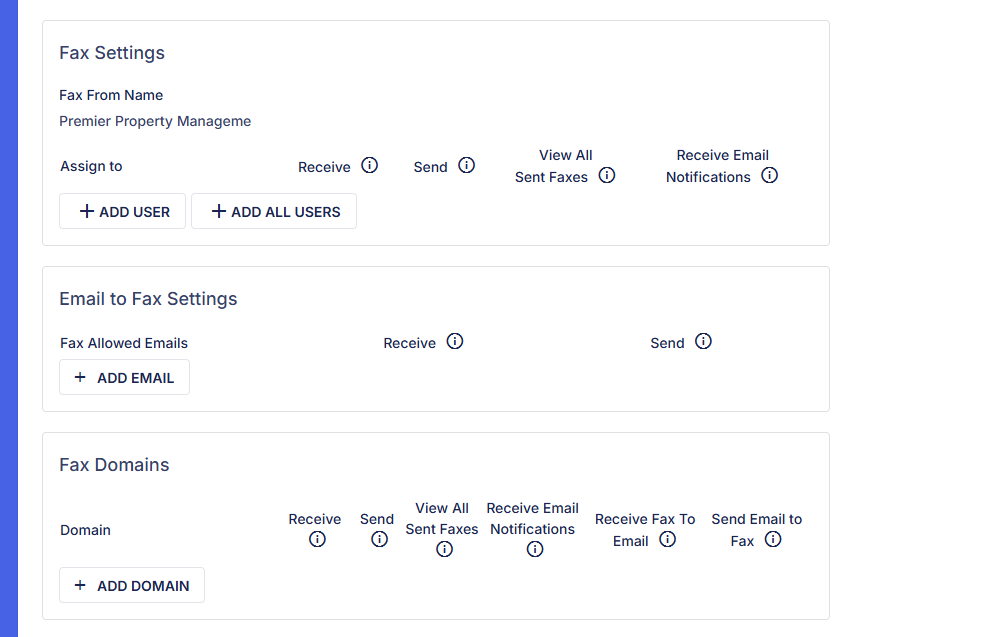Click info icon under Receive in Fax Domains
Image resolution: width=999 pixels, height=637 pixels.
click(317, 539)
